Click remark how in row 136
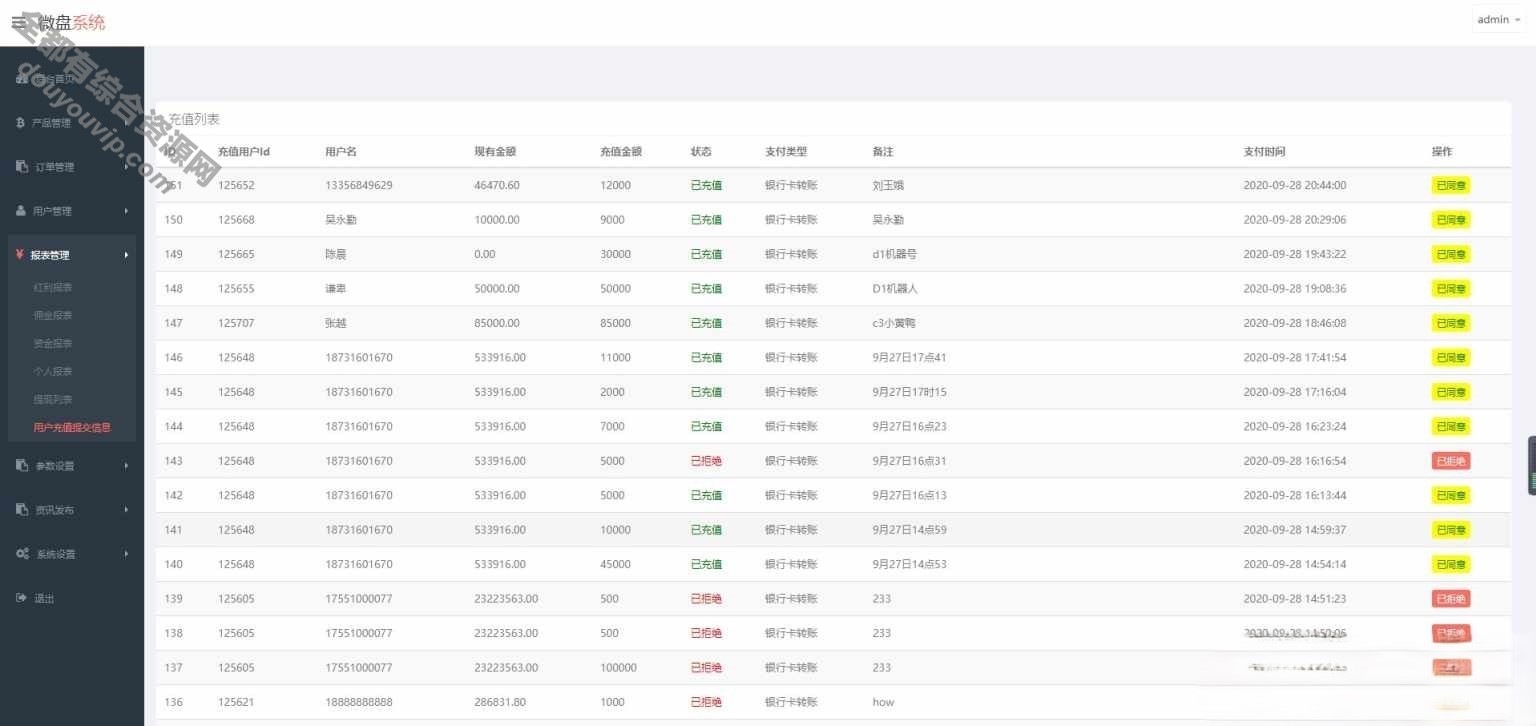This screenshot has height=726, width=1536. [x=883, y=702]
